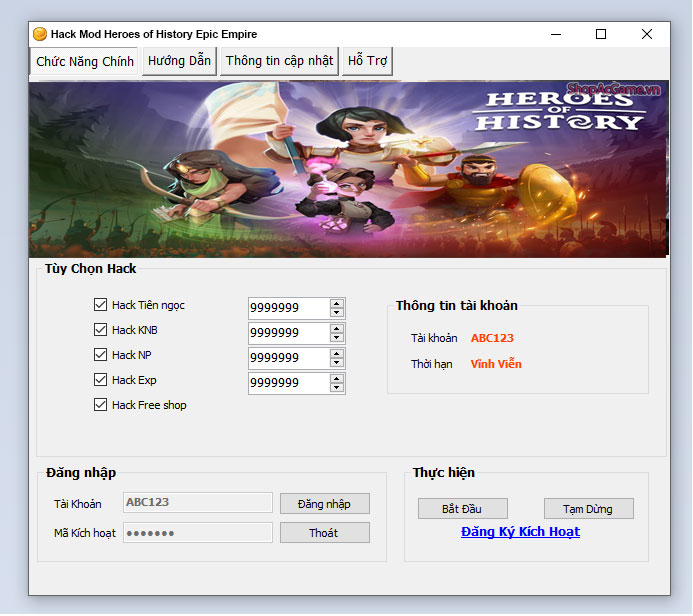The image size is (693, 616).
Task: Decrease the Hack Tiên ngọc value with down arrow
Action: click(337, 312)
